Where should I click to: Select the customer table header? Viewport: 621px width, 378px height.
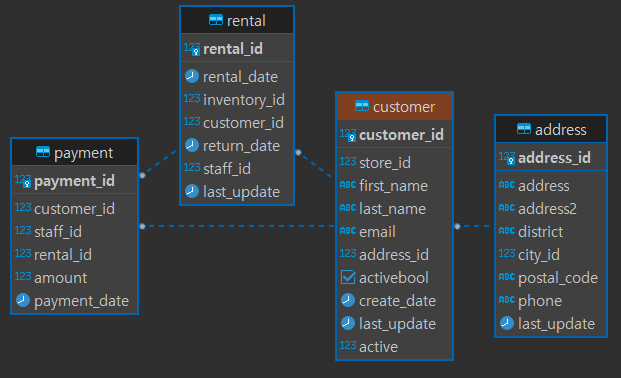394,107
